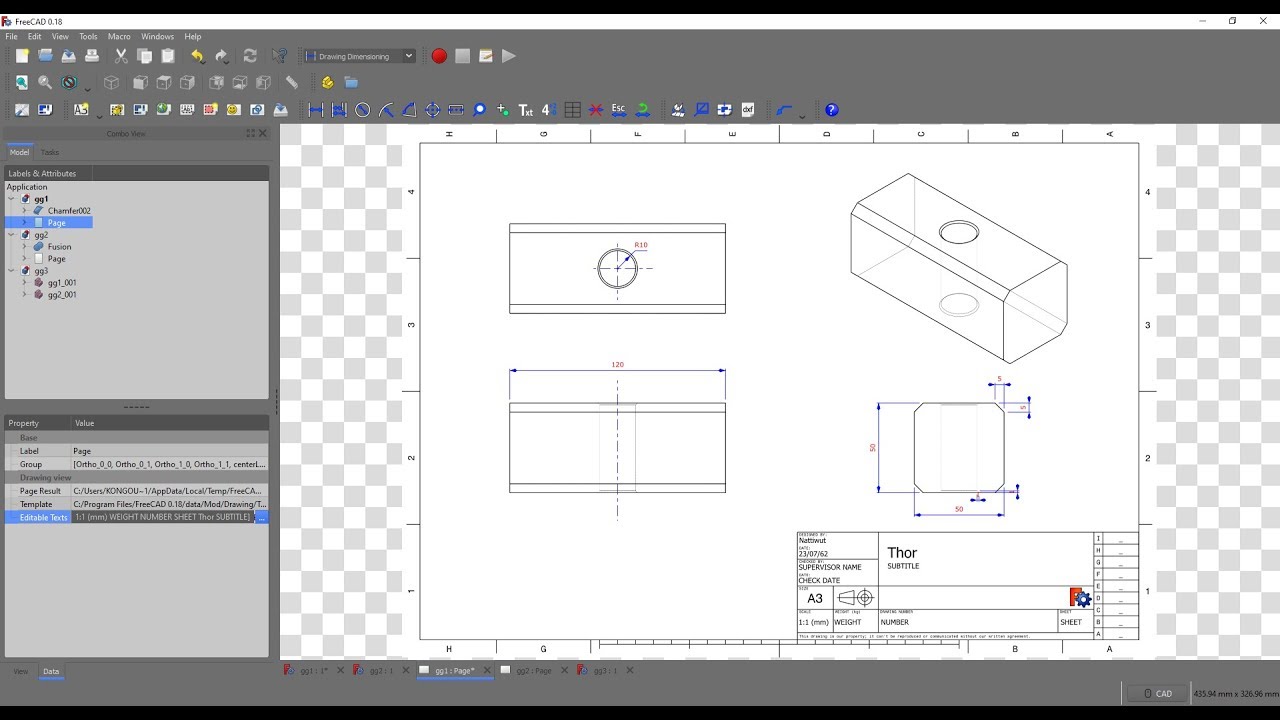
Task: Open the Edit menu
Action: pyautogui.click(x=35, y=36)
